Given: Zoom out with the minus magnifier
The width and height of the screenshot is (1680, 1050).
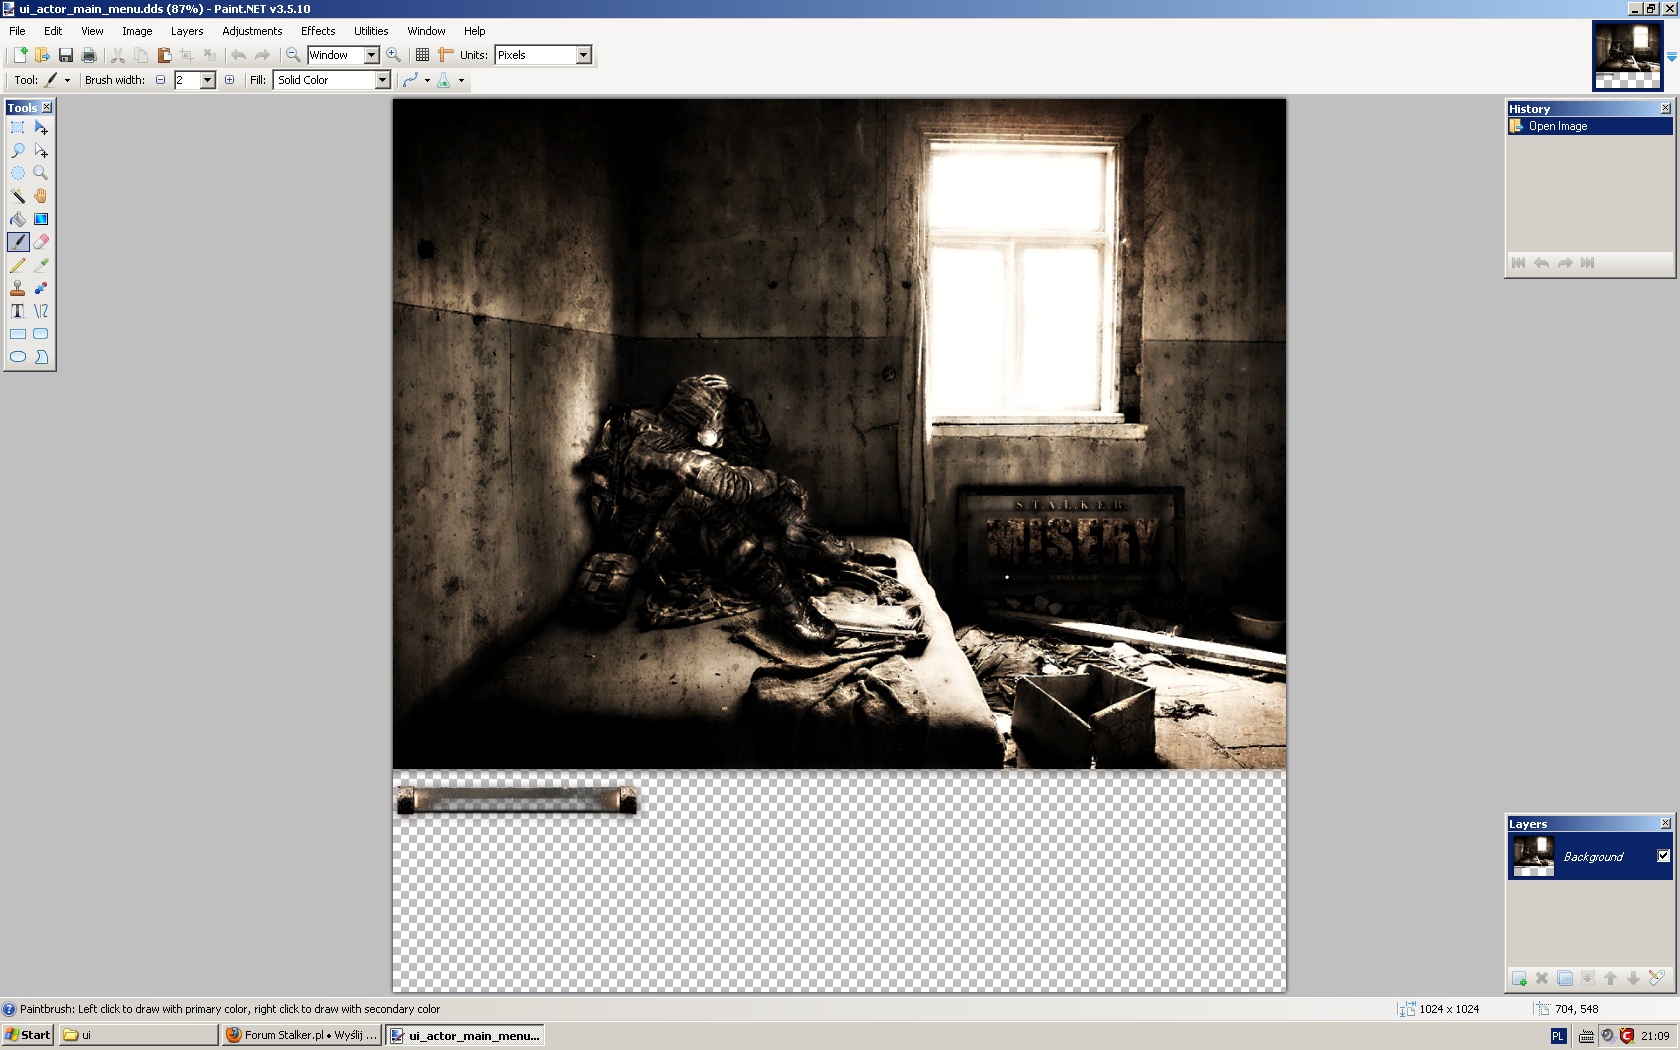Looking at the screenshot, I should coord(293,55).
